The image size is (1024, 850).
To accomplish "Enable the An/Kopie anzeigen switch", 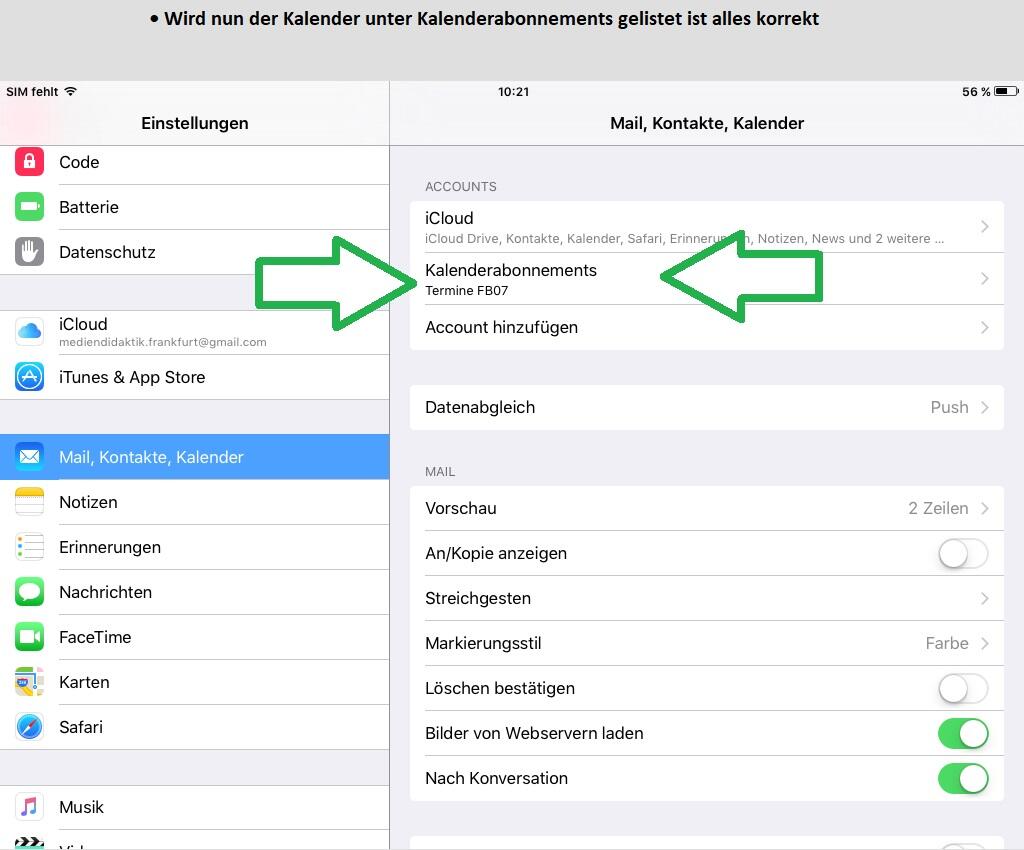I will (962, 553).
